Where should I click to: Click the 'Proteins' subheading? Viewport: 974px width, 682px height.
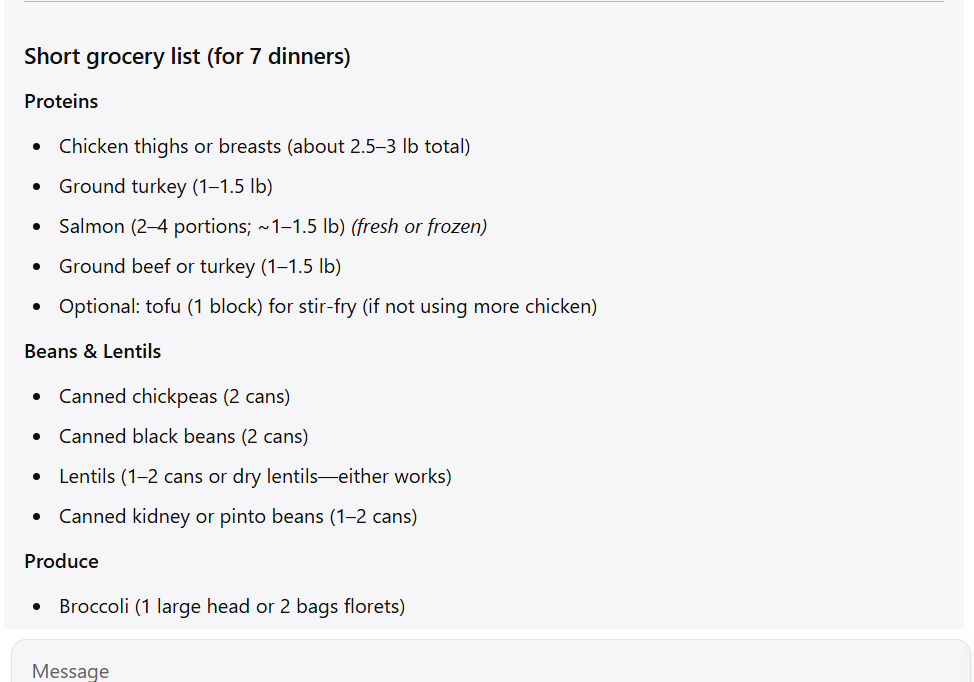pos(61,101)
